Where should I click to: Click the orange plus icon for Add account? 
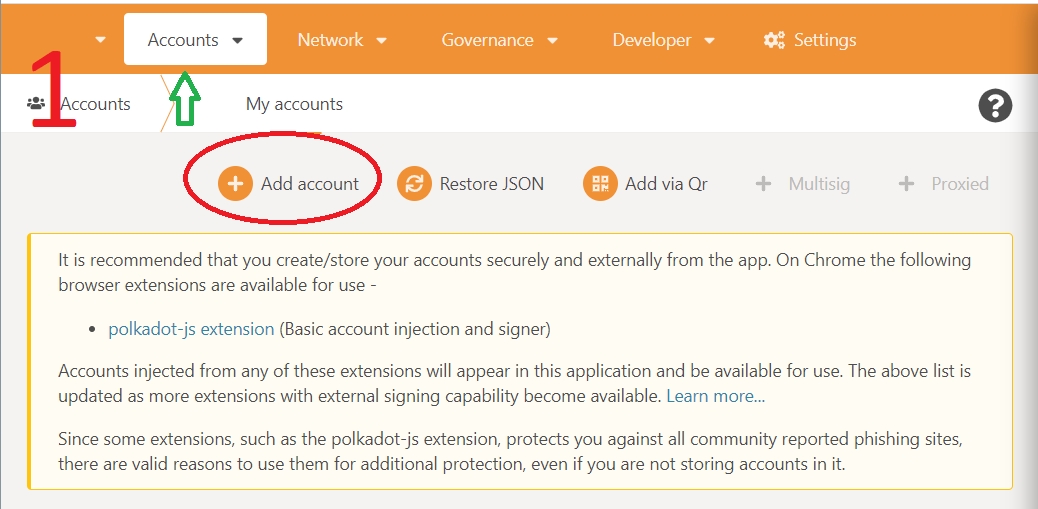pos(235,184)
